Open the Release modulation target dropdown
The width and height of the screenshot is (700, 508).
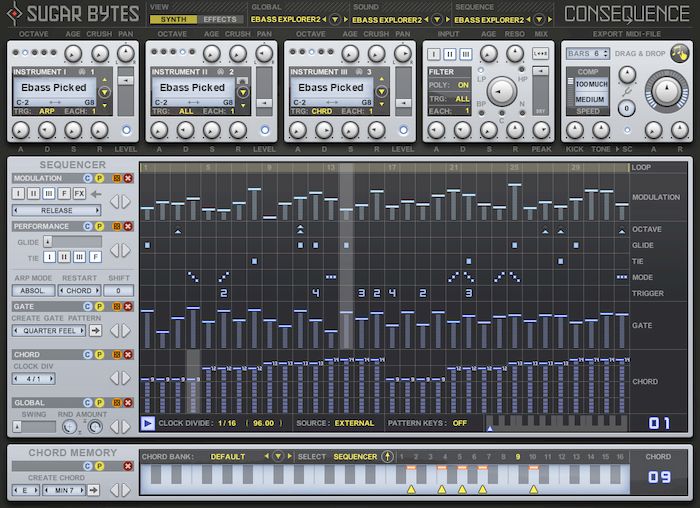[x=56, y=211]
